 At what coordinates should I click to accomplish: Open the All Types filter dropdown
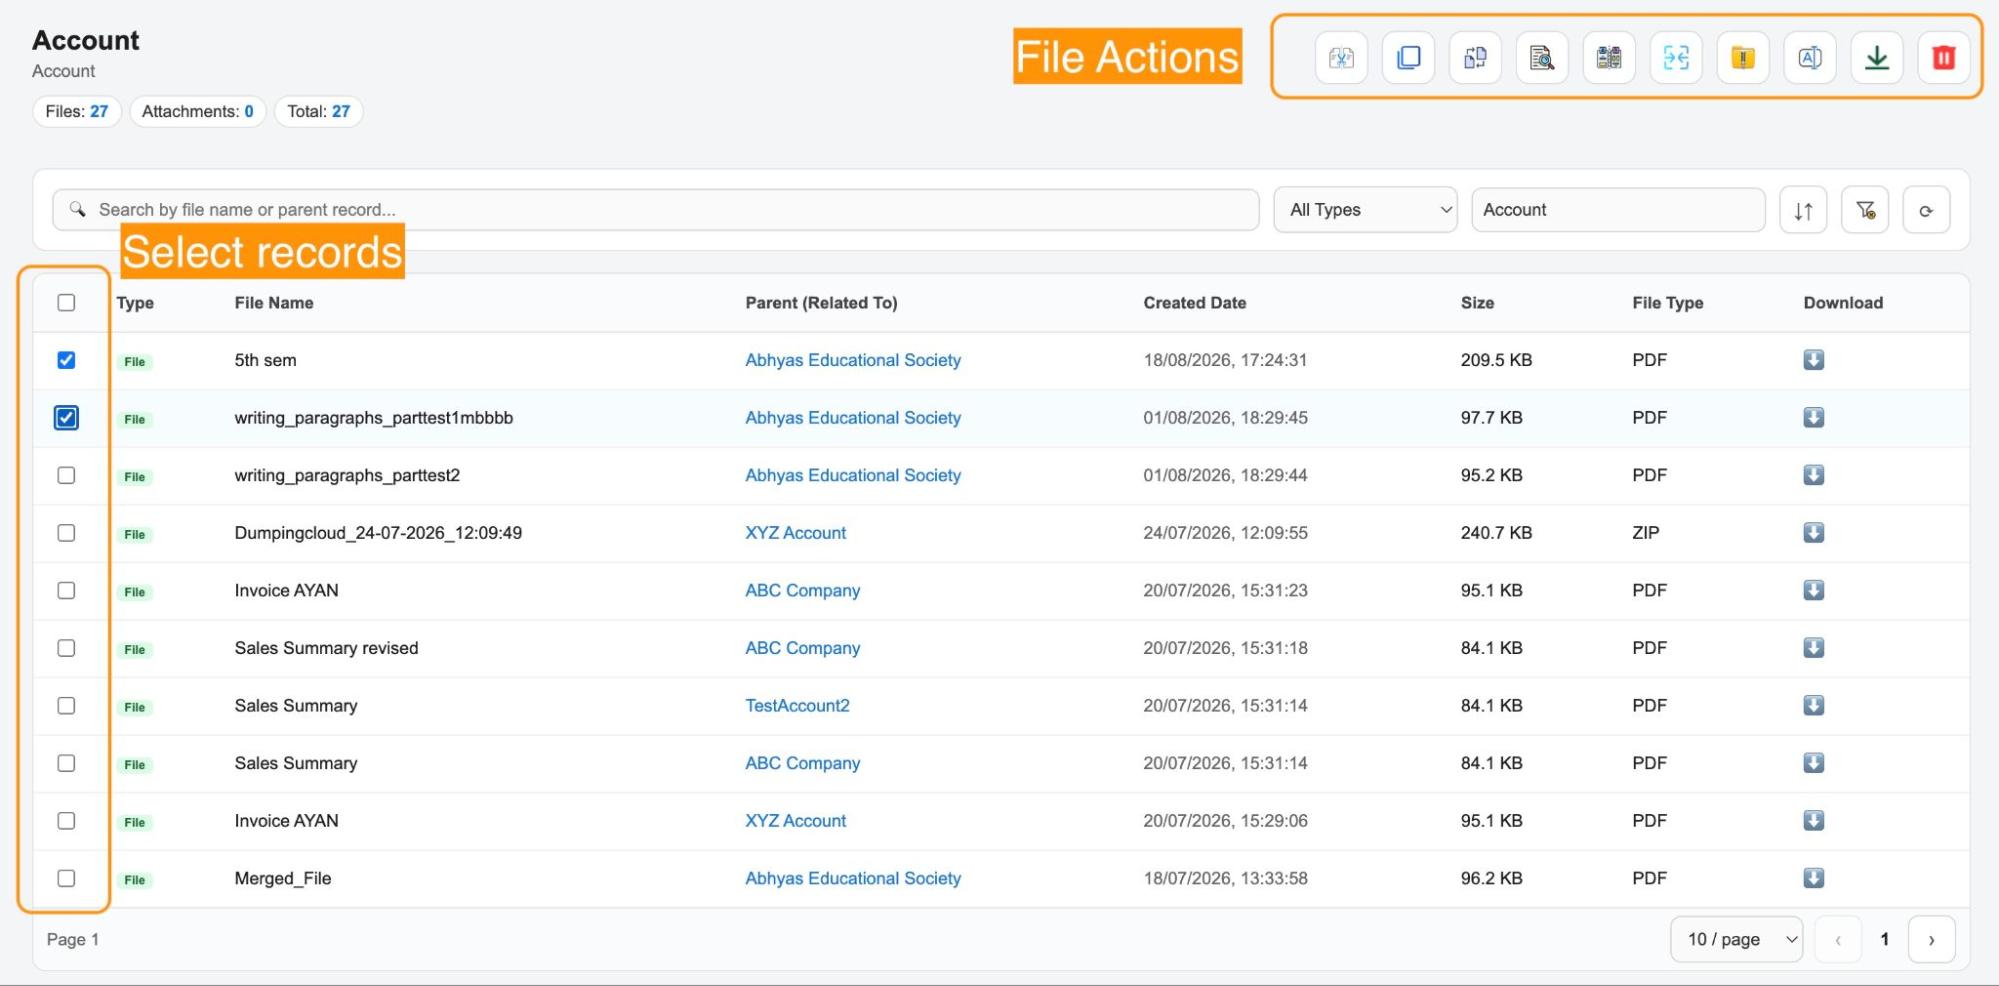1365,210
